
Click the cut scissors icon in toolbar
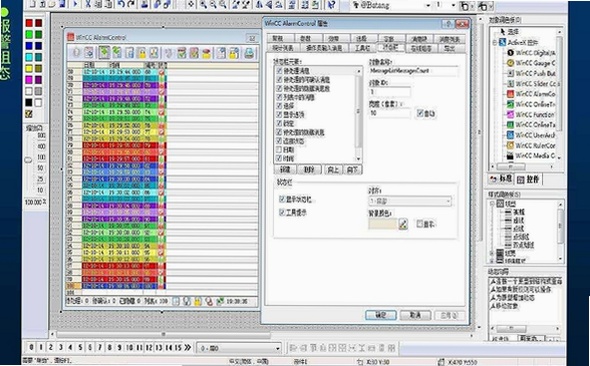pos(88,5)
